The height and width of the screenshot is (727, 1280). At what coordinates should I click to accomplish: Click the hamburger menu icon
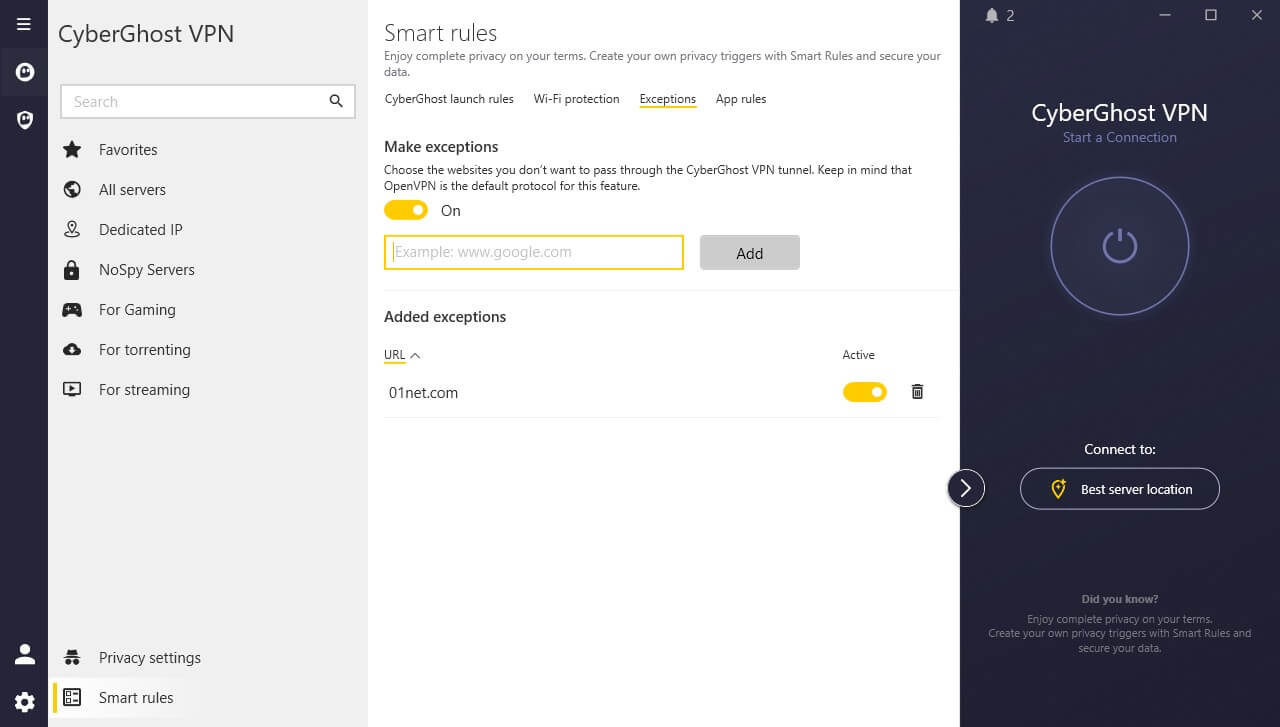pos(24,24)
